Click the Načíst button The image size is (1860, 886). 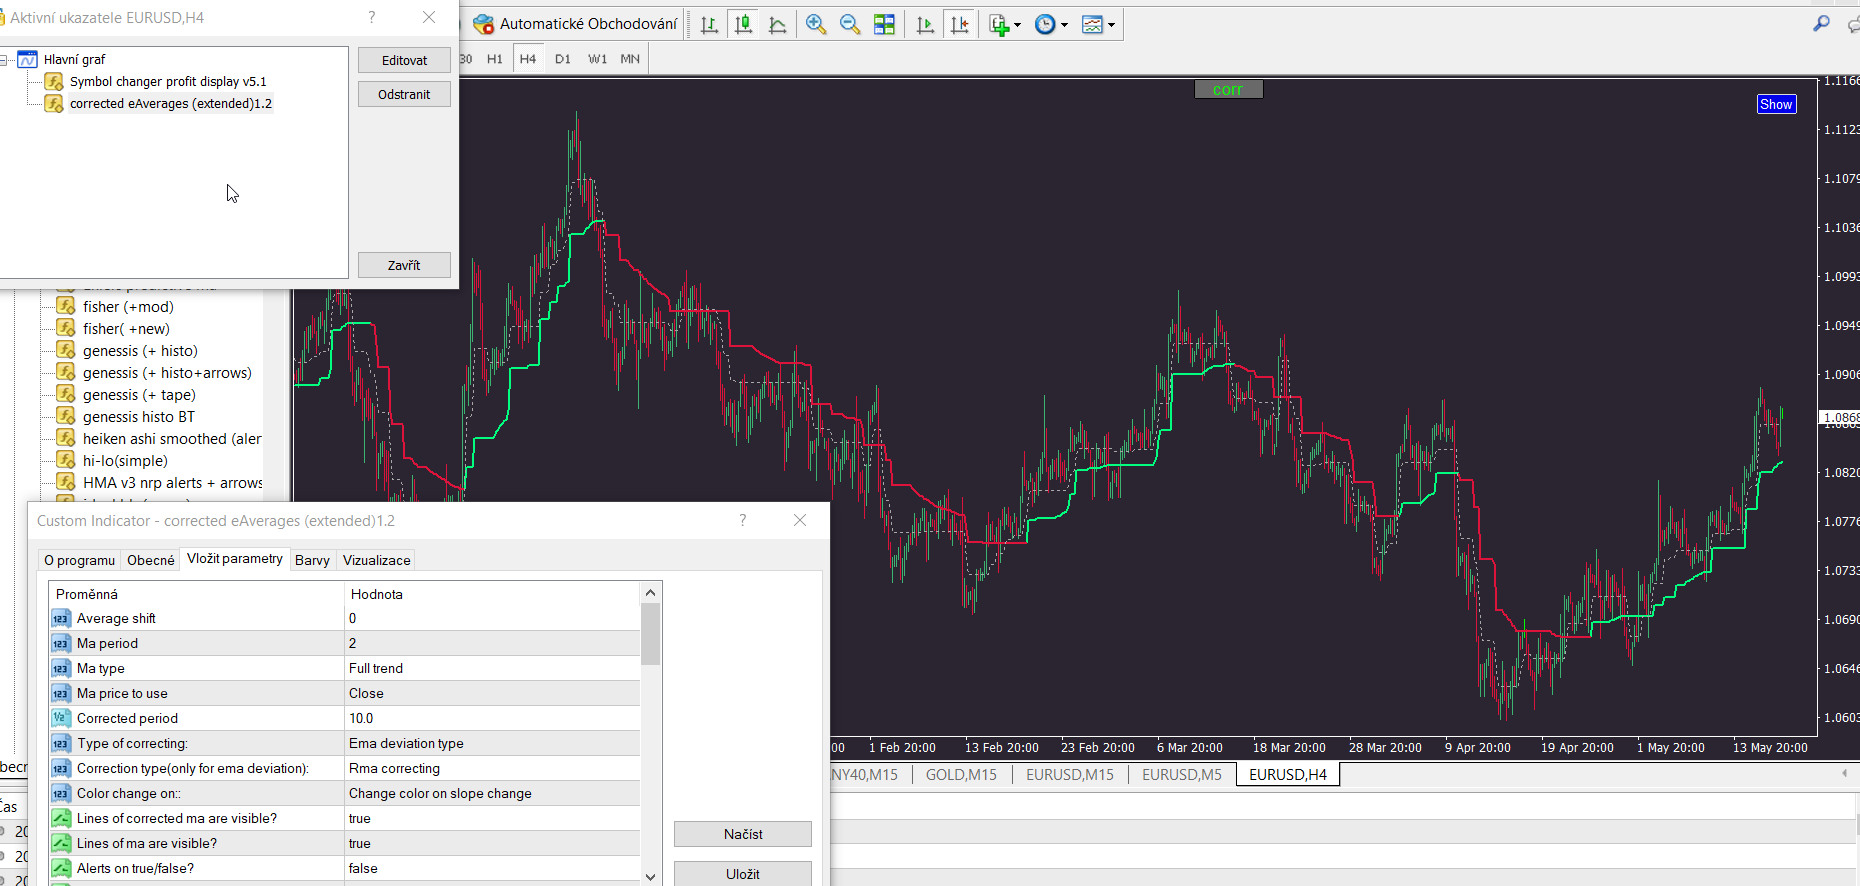pos(743,834)
